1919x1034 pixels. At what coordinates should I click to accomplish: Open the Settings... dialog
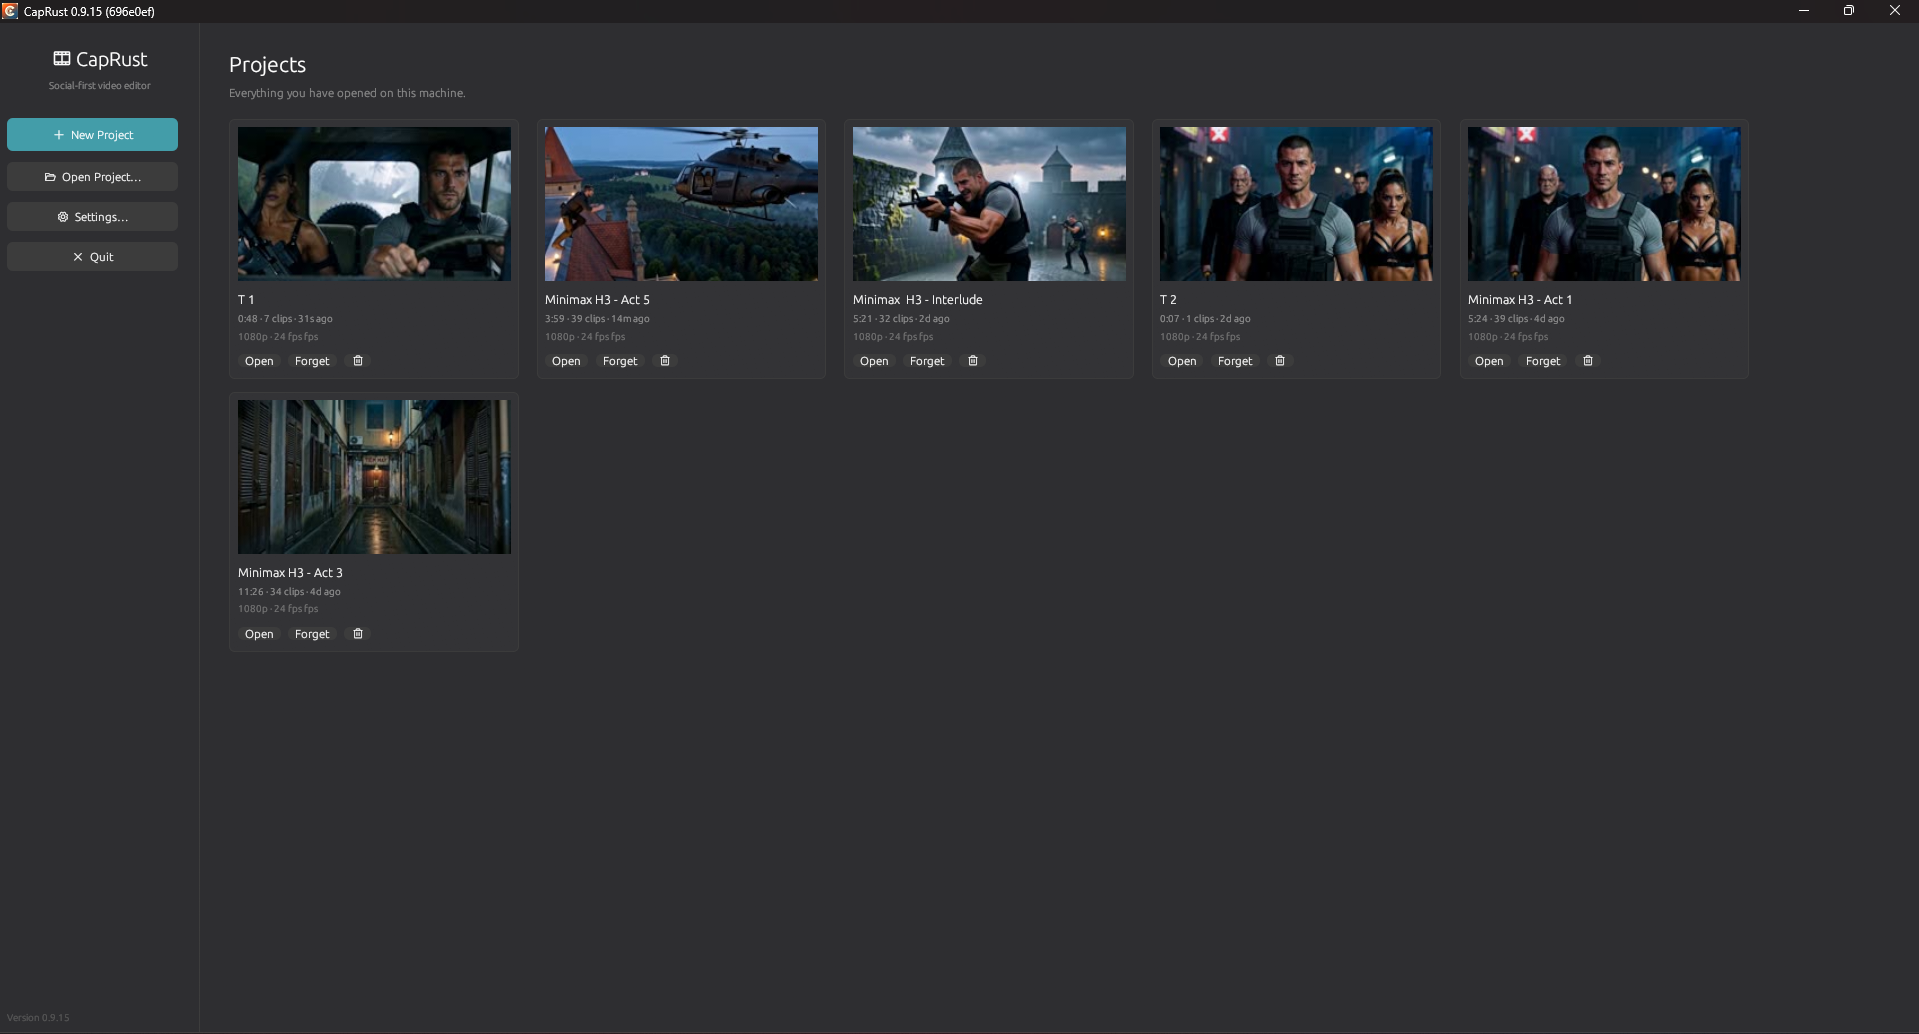coord(92,217)
